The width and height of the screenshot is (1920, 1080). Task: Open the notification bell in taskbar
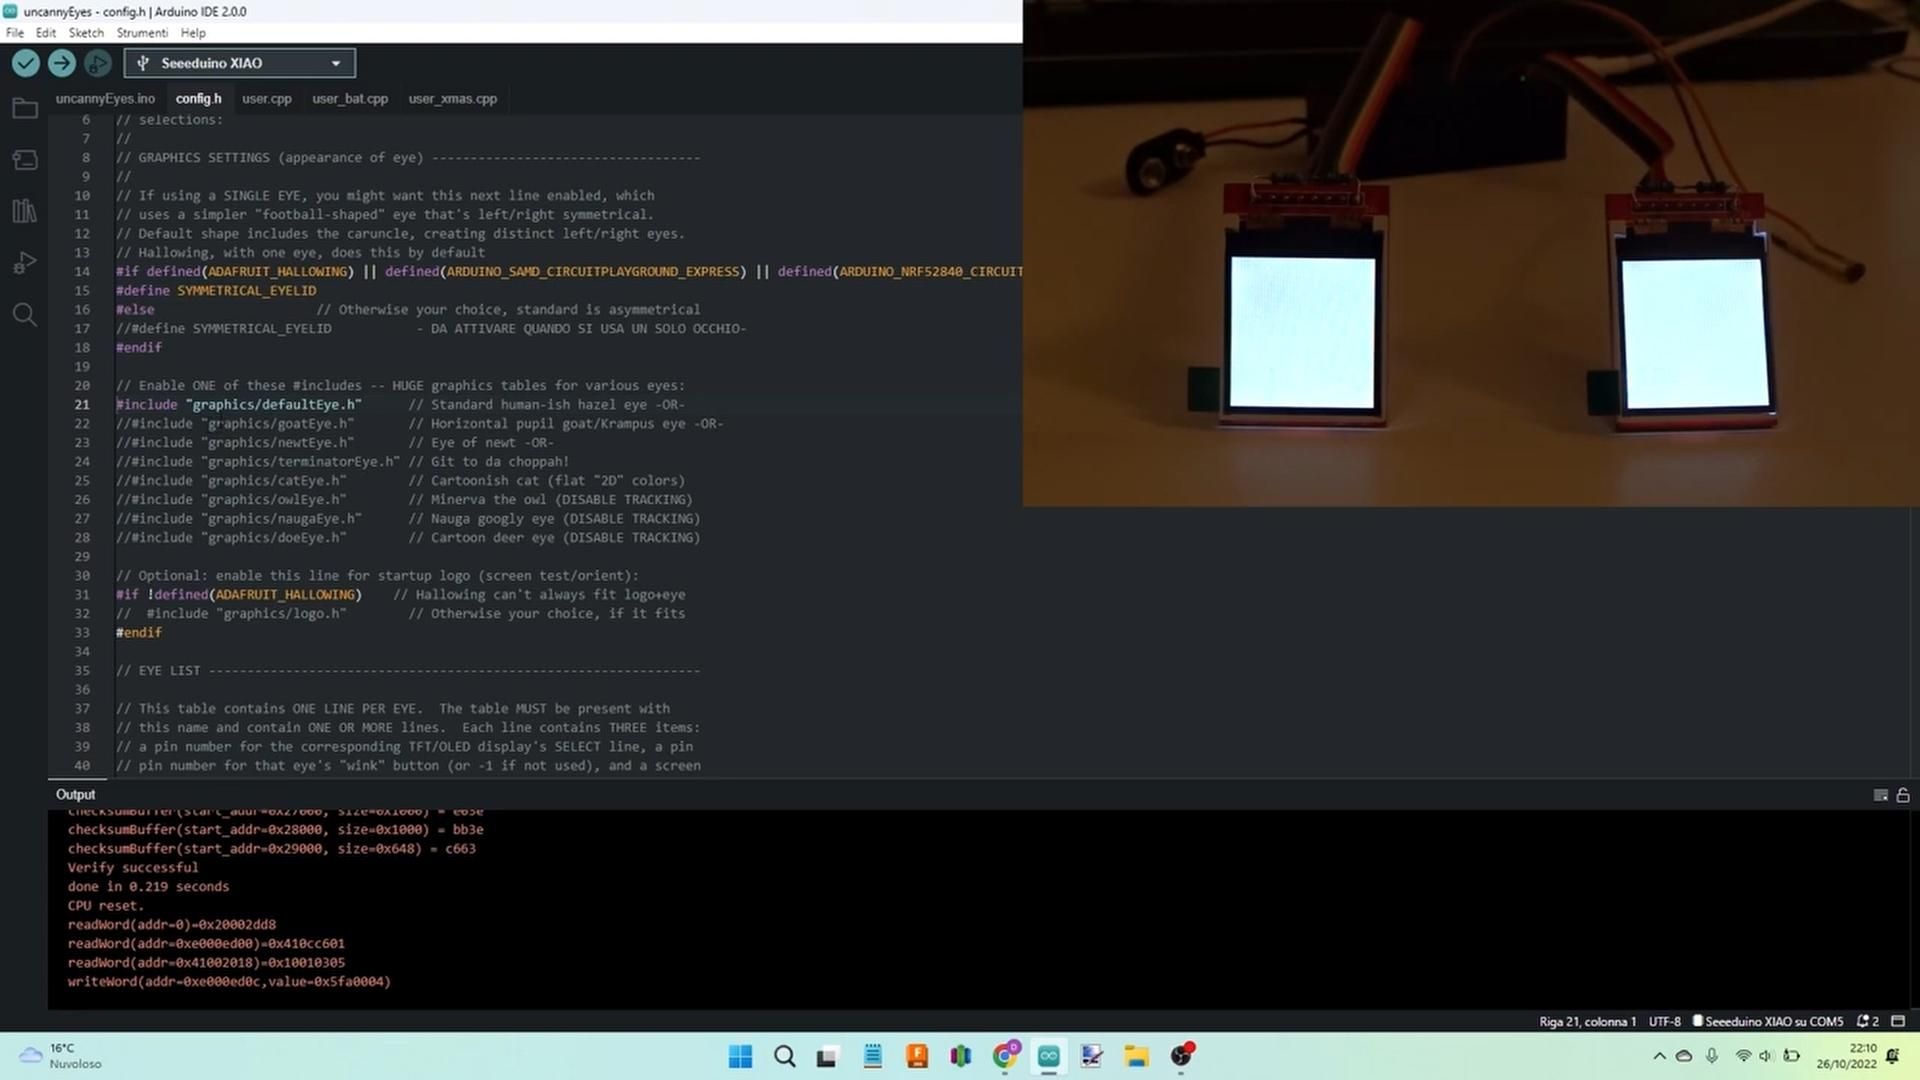click(x=1892, y=1056)
